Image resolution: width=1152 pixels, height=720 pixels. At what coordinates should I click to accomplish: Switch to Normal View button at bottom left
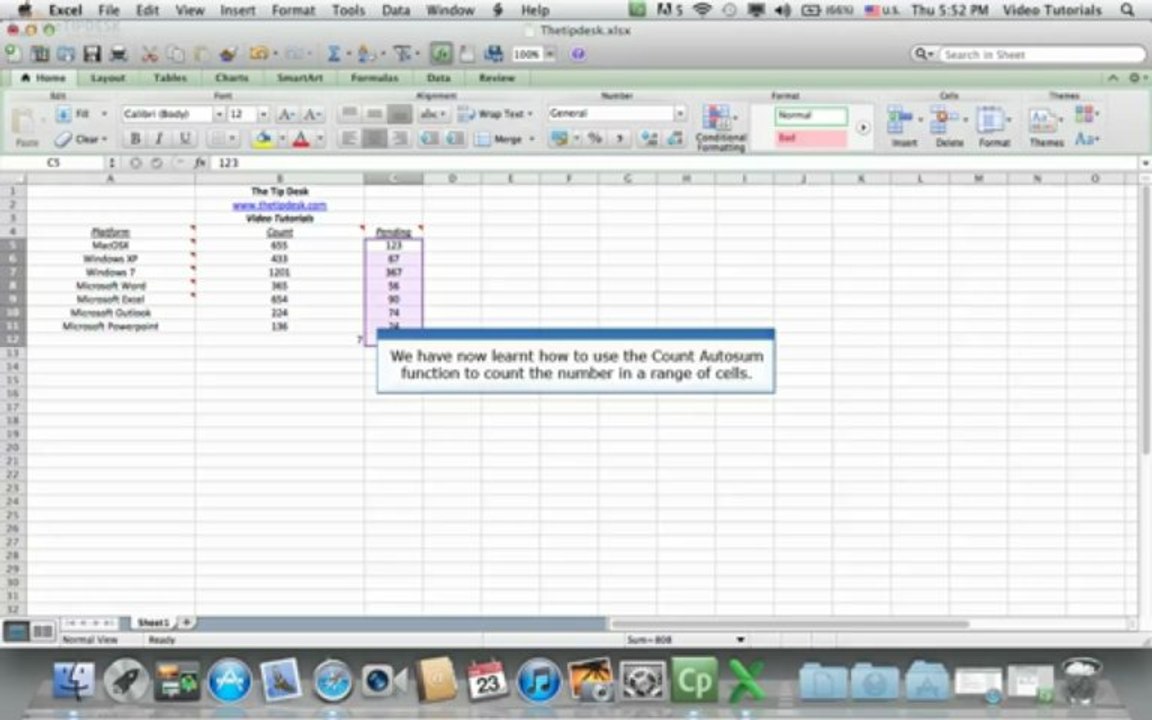tap(16, 631)
